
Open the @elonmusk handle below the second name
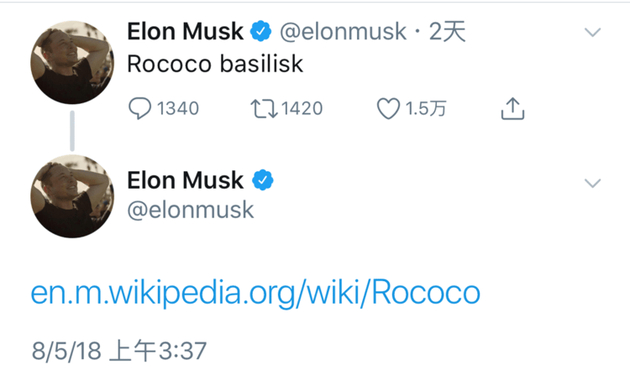coord(190,210)
